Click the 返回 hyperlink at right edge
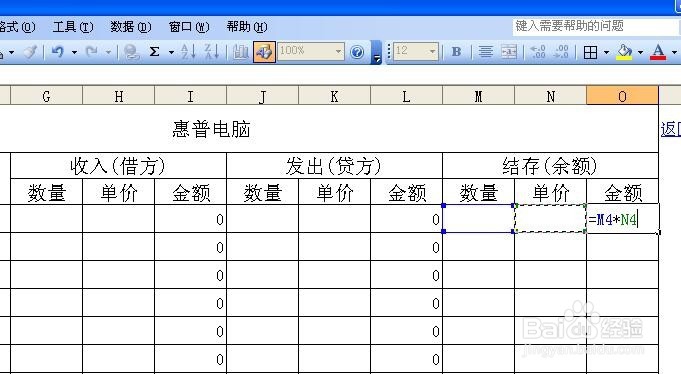The width and height of the screenshot is (681, 374). pyautogui.click(x=671, y=129)
